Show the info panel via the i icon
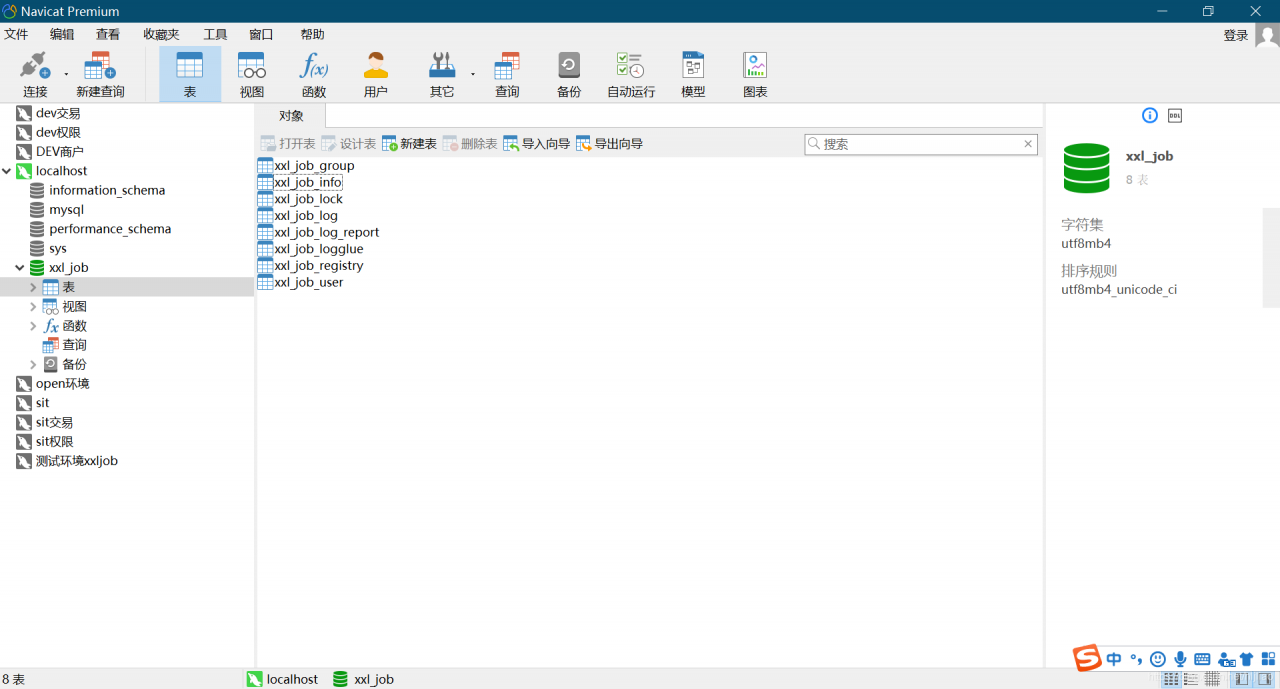This screenshot has width=1280, height=689. [x=1150, y=115]
